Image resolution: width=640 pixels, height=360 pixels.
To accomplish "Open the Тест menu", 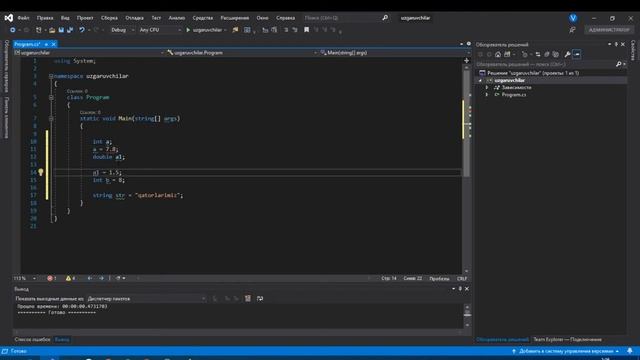I will tap(156, 18).
